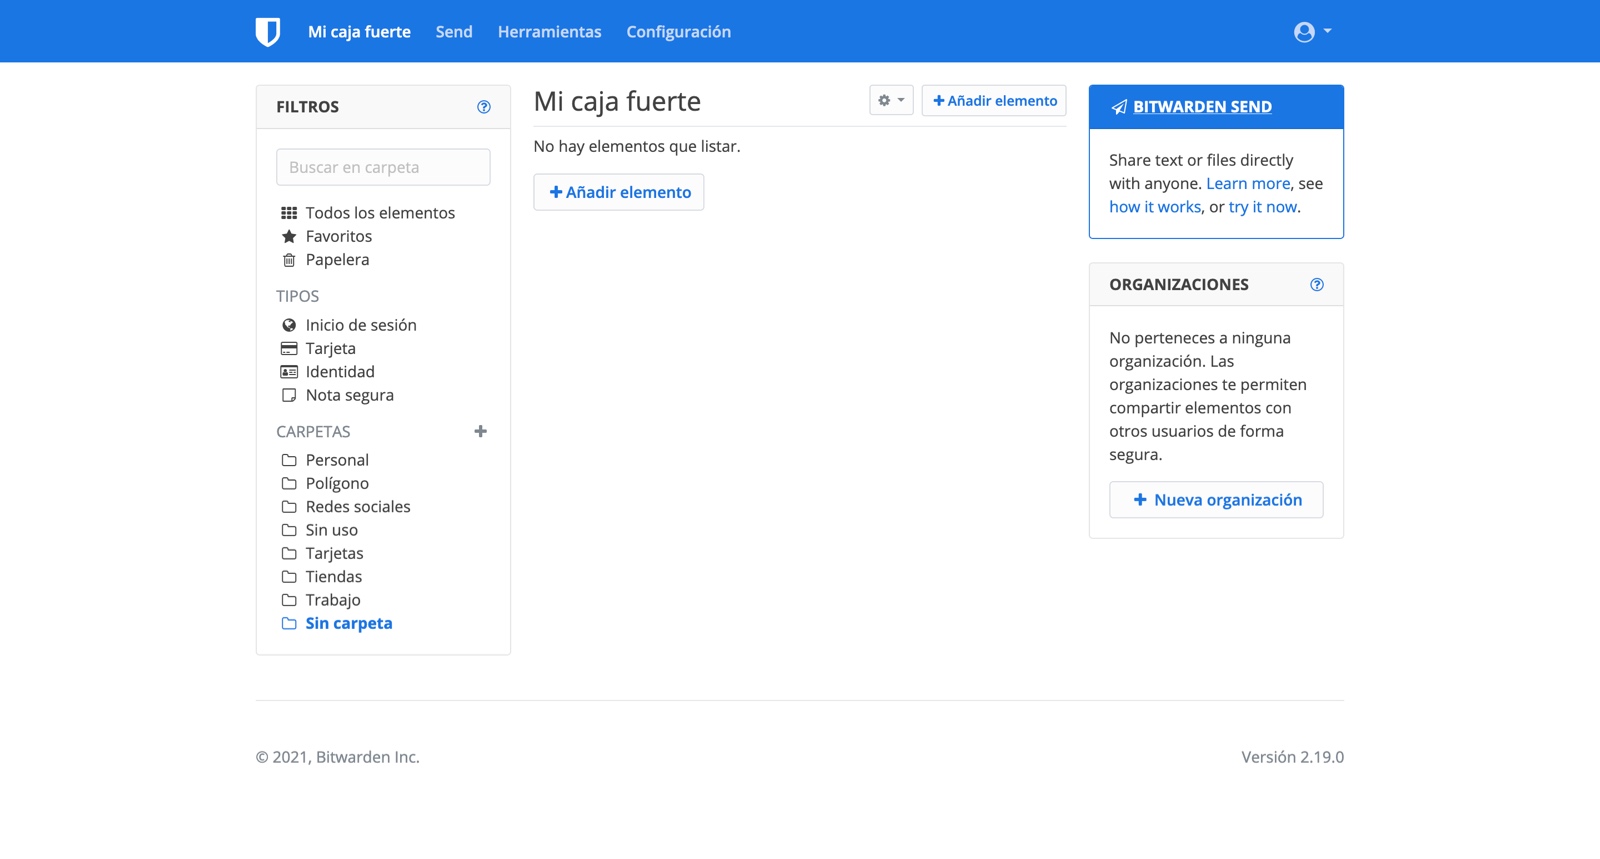Screen dimensions: 1600x859
Task: Click the Versión 2.19.0 text
Action: tap(1292, 757)
